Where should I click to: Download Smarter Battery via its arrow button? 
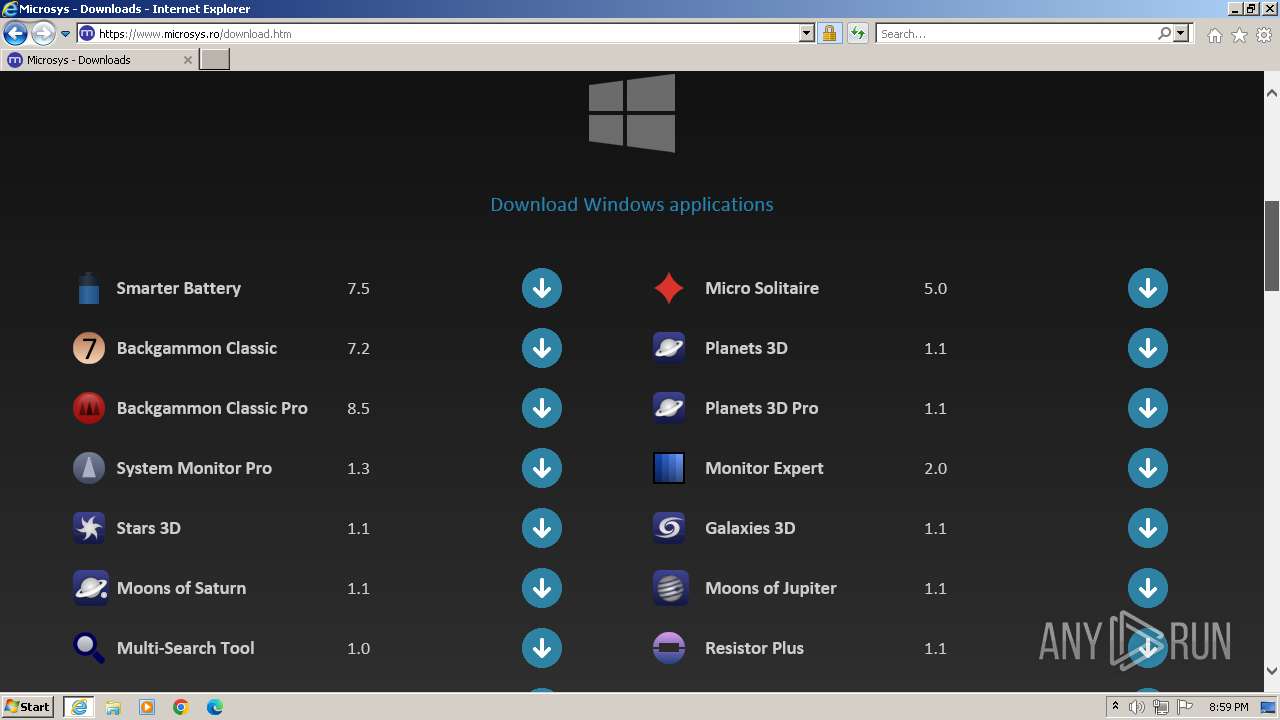[x=542, y=288]
